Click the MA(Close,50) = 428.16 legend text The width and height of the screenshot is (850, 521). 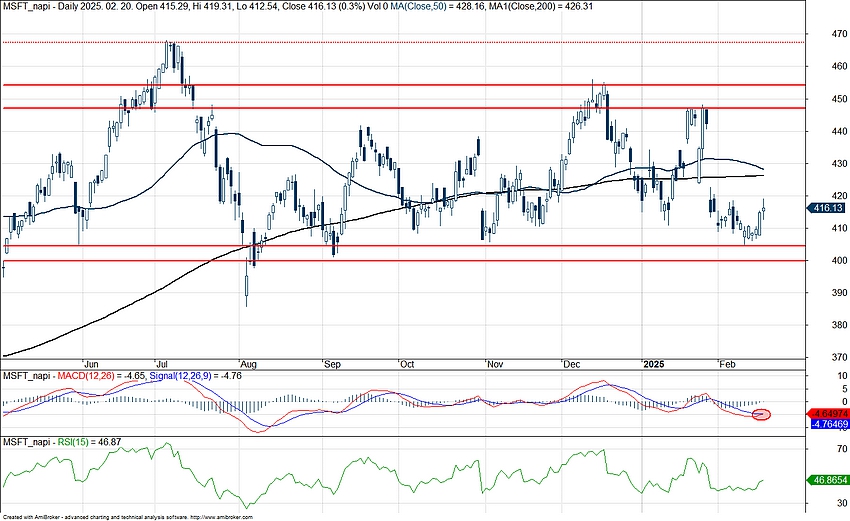(438, 7)
